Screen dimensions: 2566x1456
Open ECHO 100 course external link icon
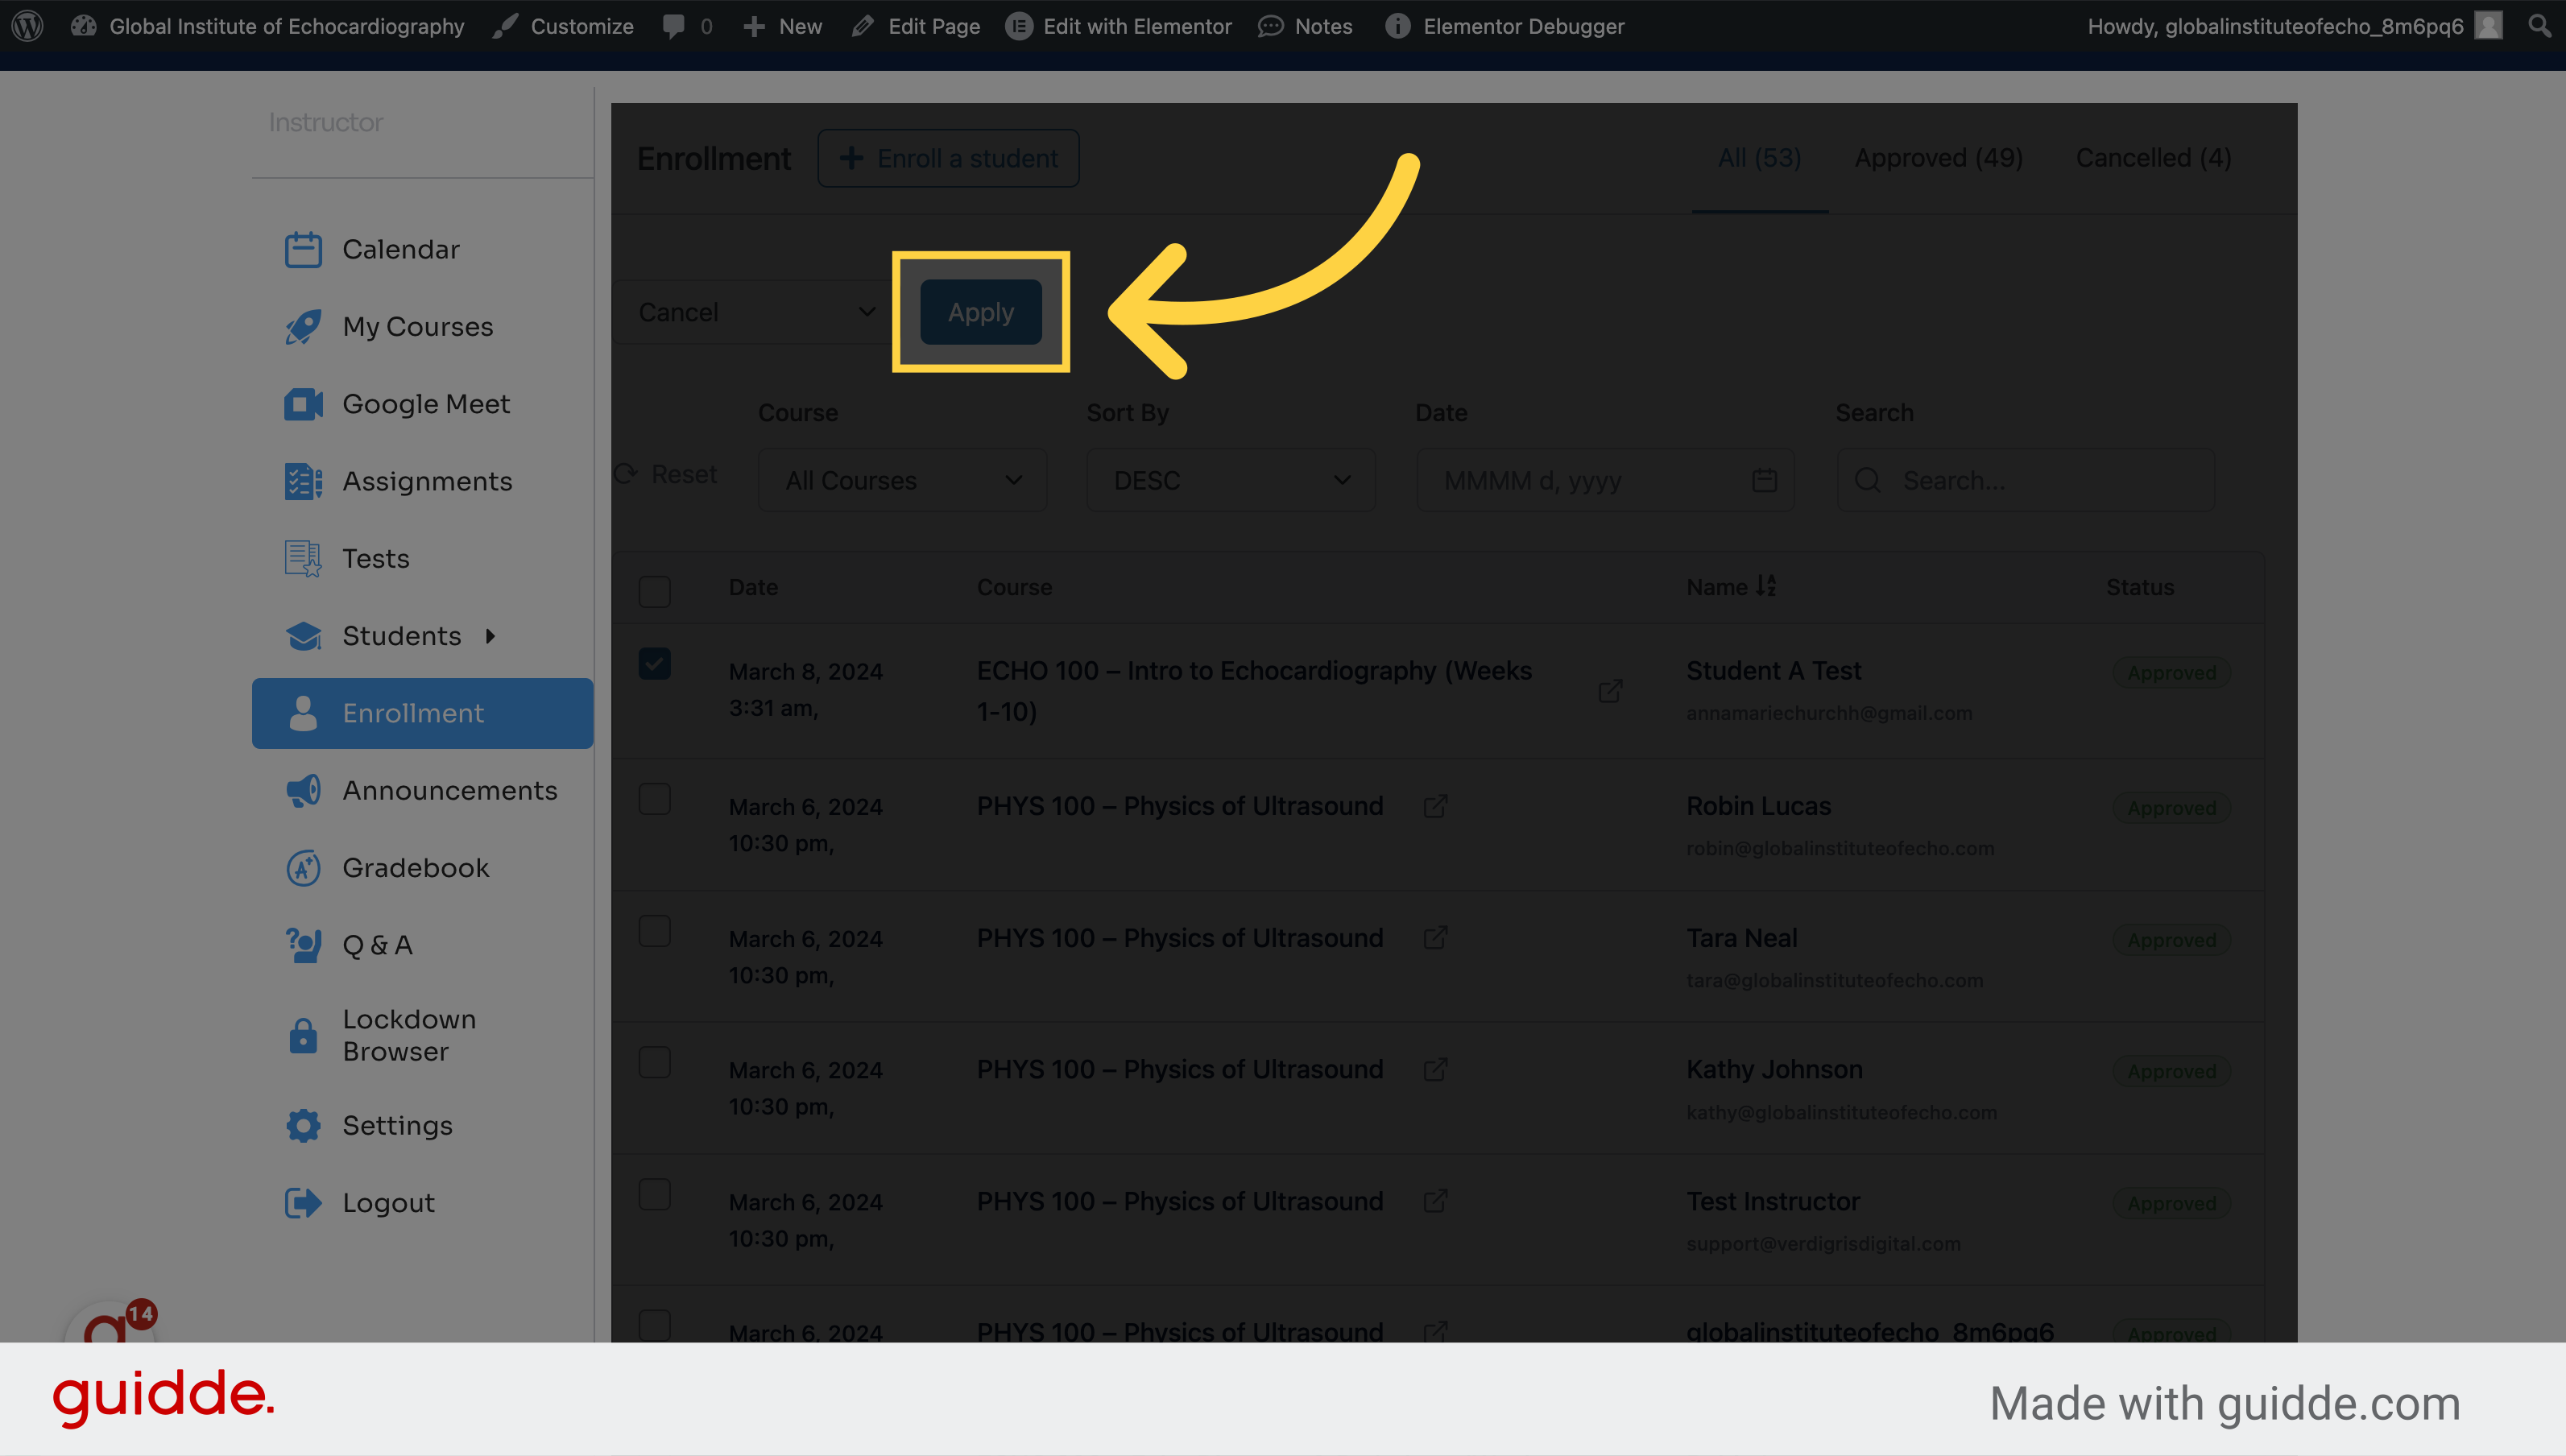click(x=1610, y=691)
